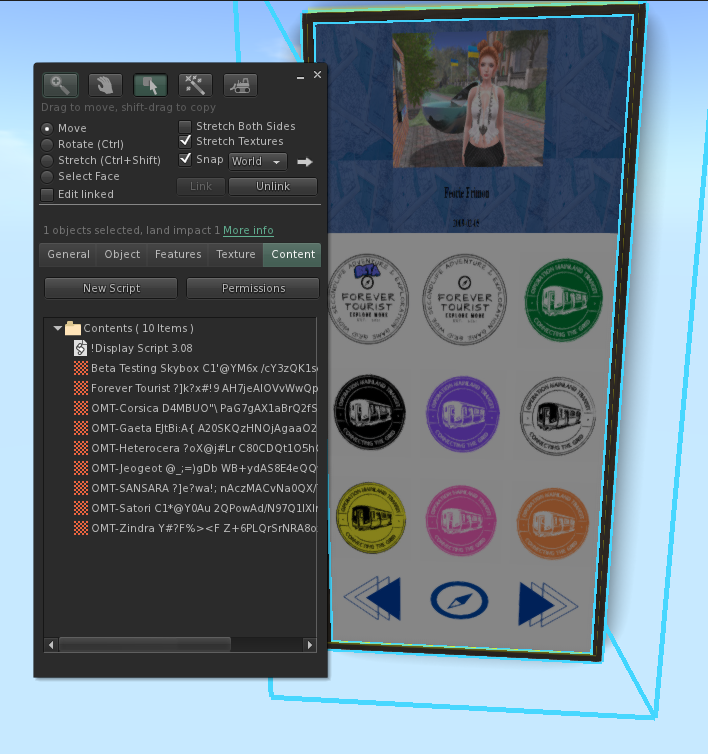Click the Link button
This screenshot has width=708, height=754.
click(201, 187)
